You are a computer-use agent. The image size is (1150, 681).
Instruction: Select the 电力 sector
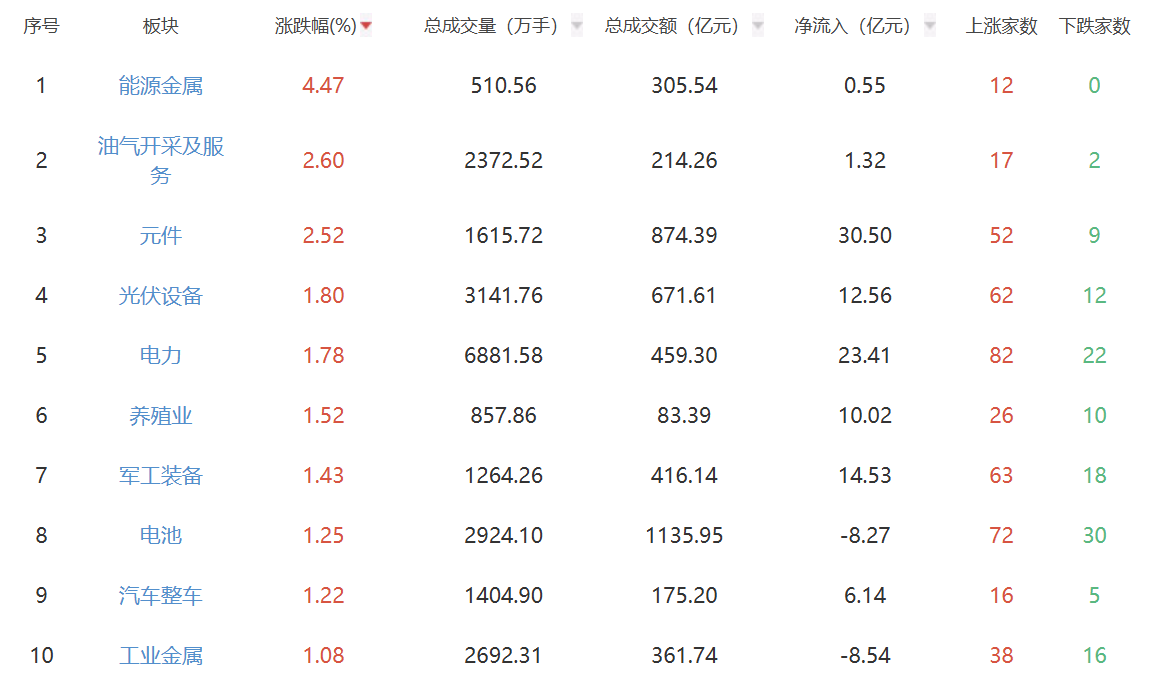point(160,355)
